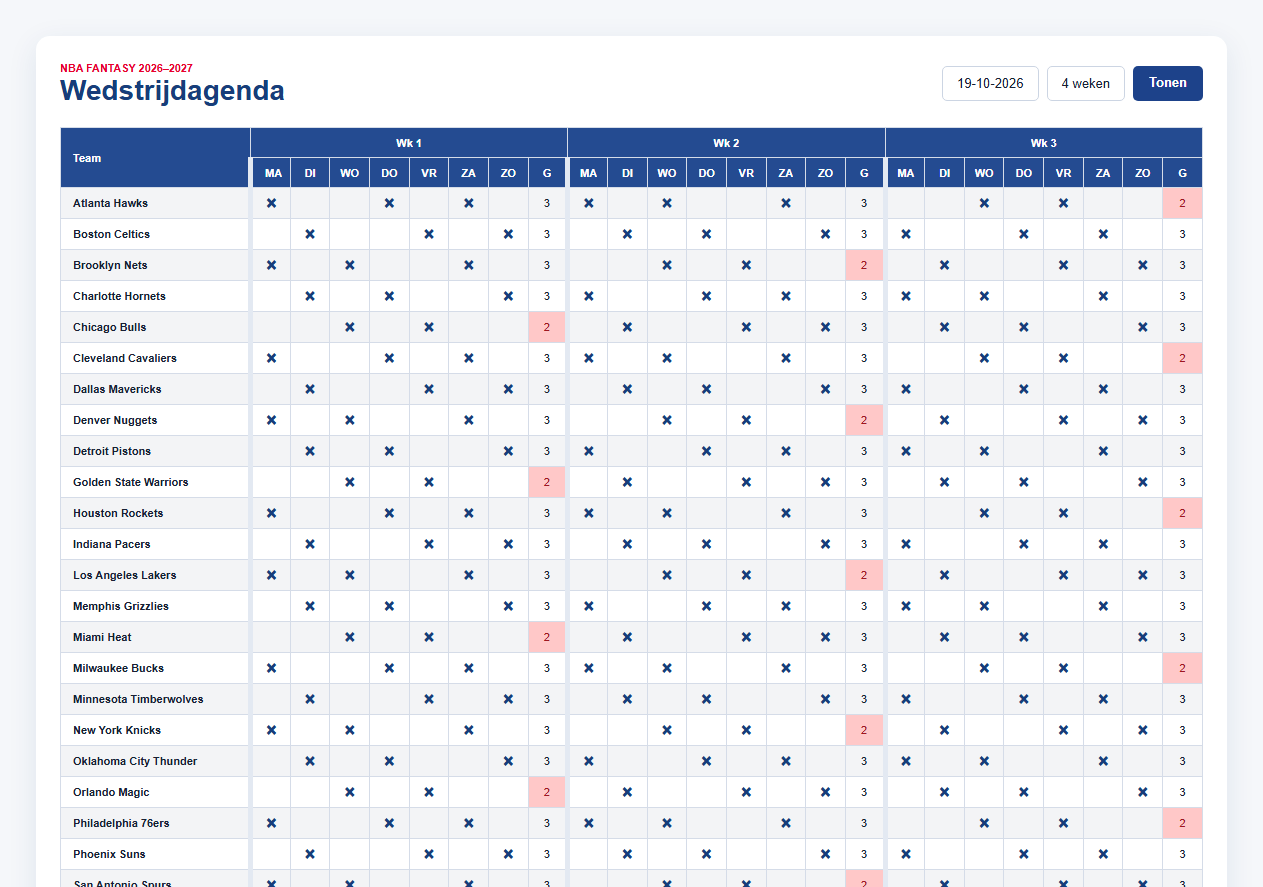Click the Los Angeles Lakers team name

pos(125,575)
